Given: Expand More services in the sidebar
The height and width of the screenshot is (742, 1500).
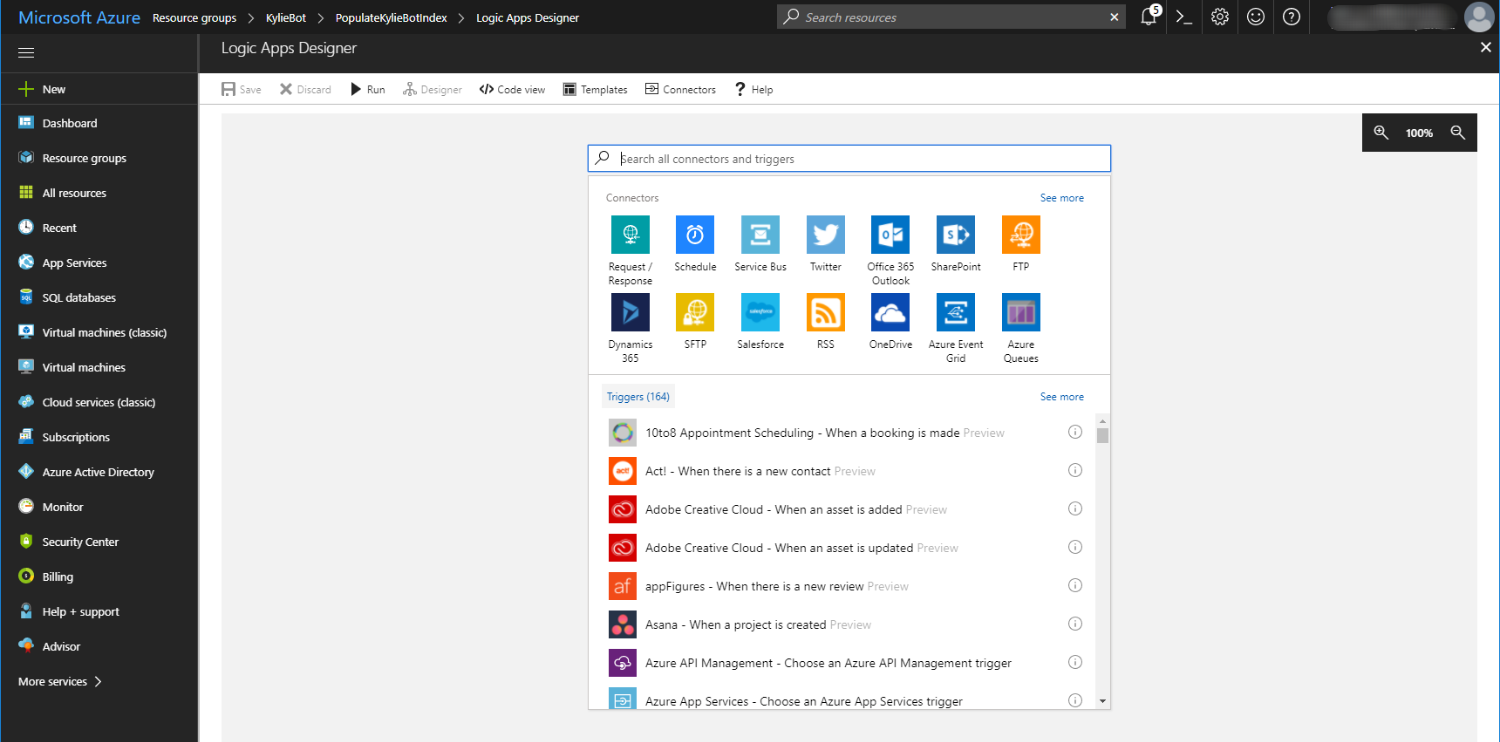Looking at the screenshot, I should coord(60,681).
